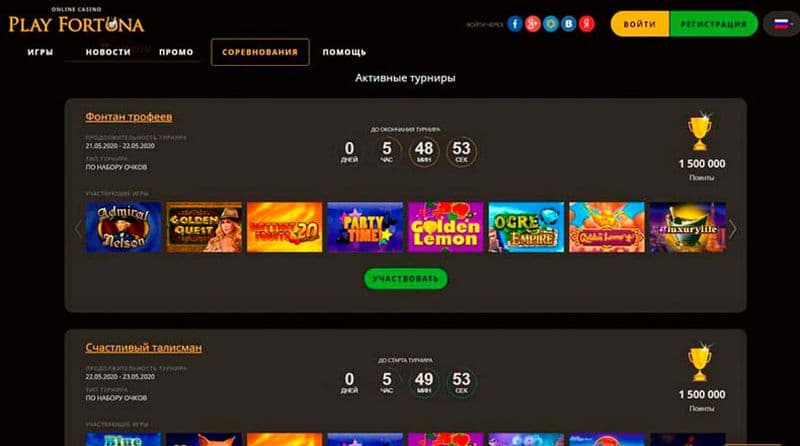Open the language flag dropdown
Viewport: 800px width, 446px height.
click(782, 23)
